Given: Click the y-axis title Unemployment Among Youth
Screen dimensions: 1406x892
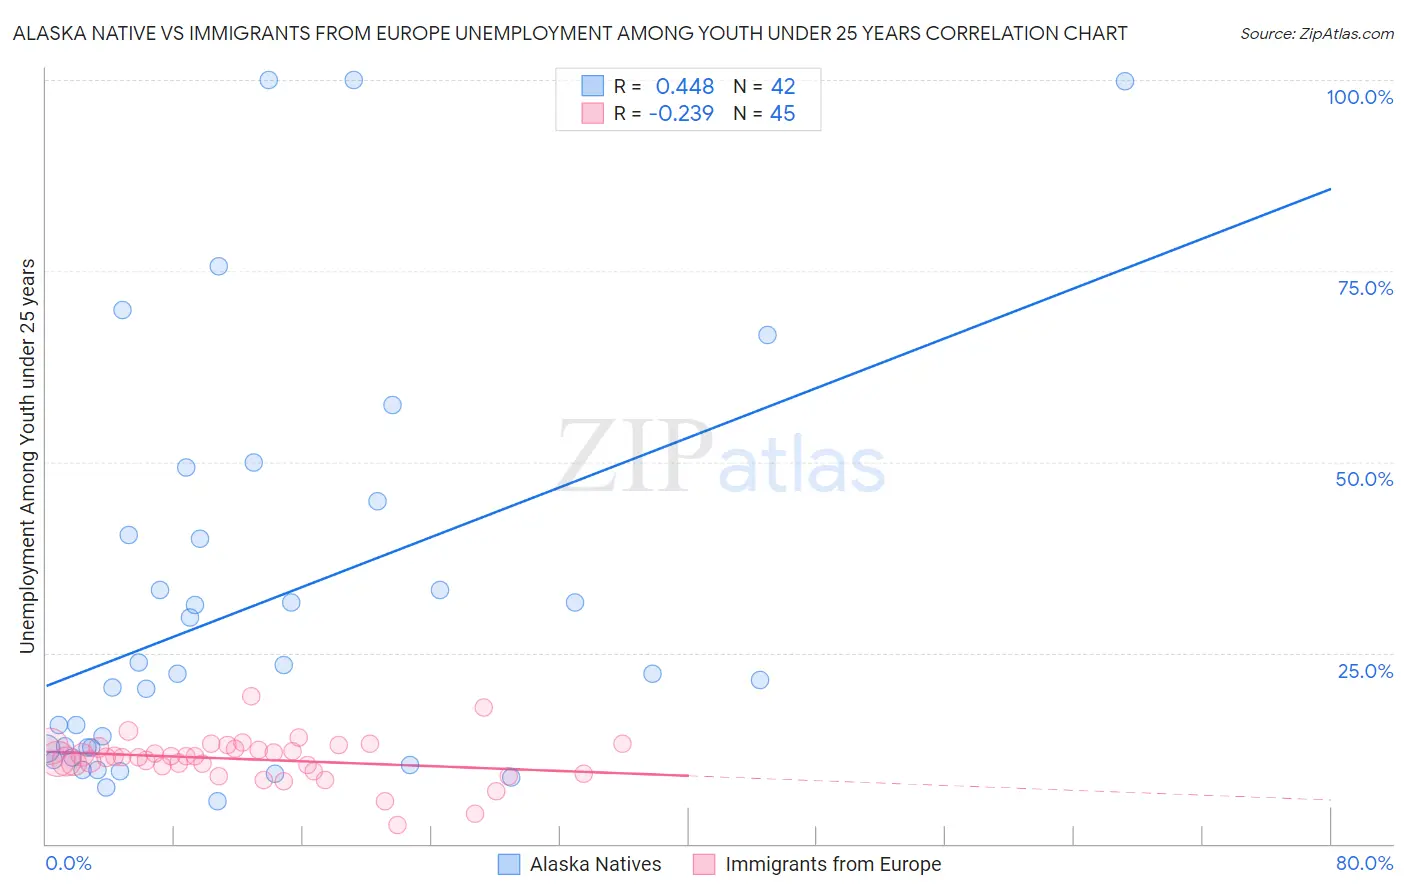Looking at the screenshot, I should point(28,456).
